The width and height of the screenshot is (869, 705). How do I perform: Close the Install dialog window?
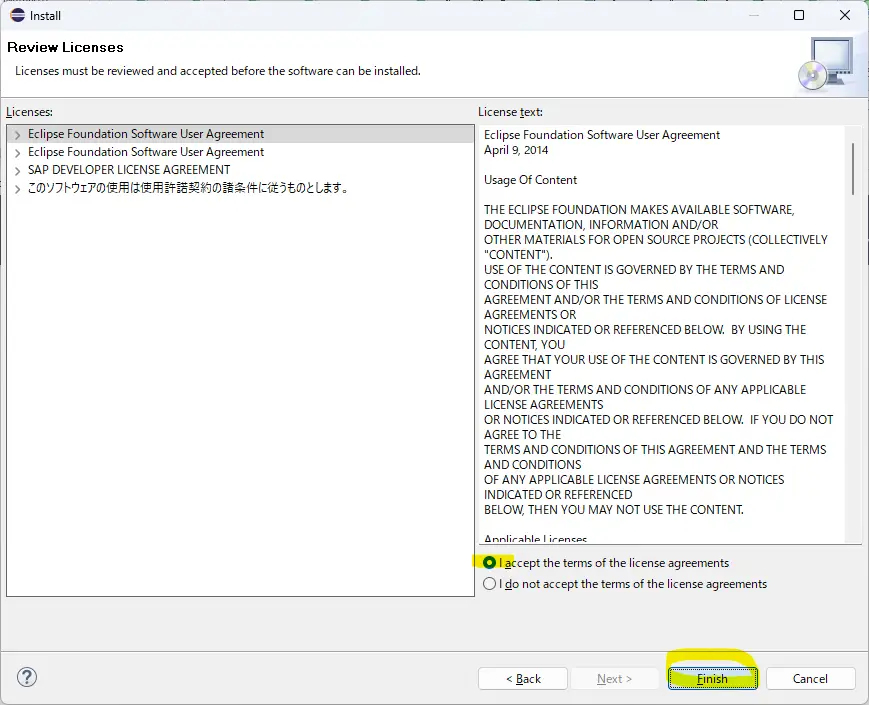[x=845, y=15]
